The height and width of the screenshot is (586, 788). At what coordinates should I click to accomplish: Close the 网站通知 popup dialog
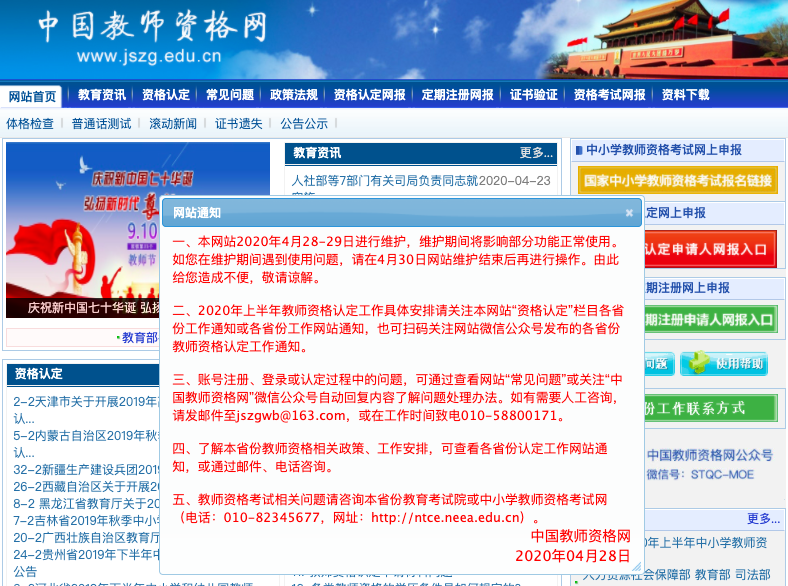tap(629, 213)
